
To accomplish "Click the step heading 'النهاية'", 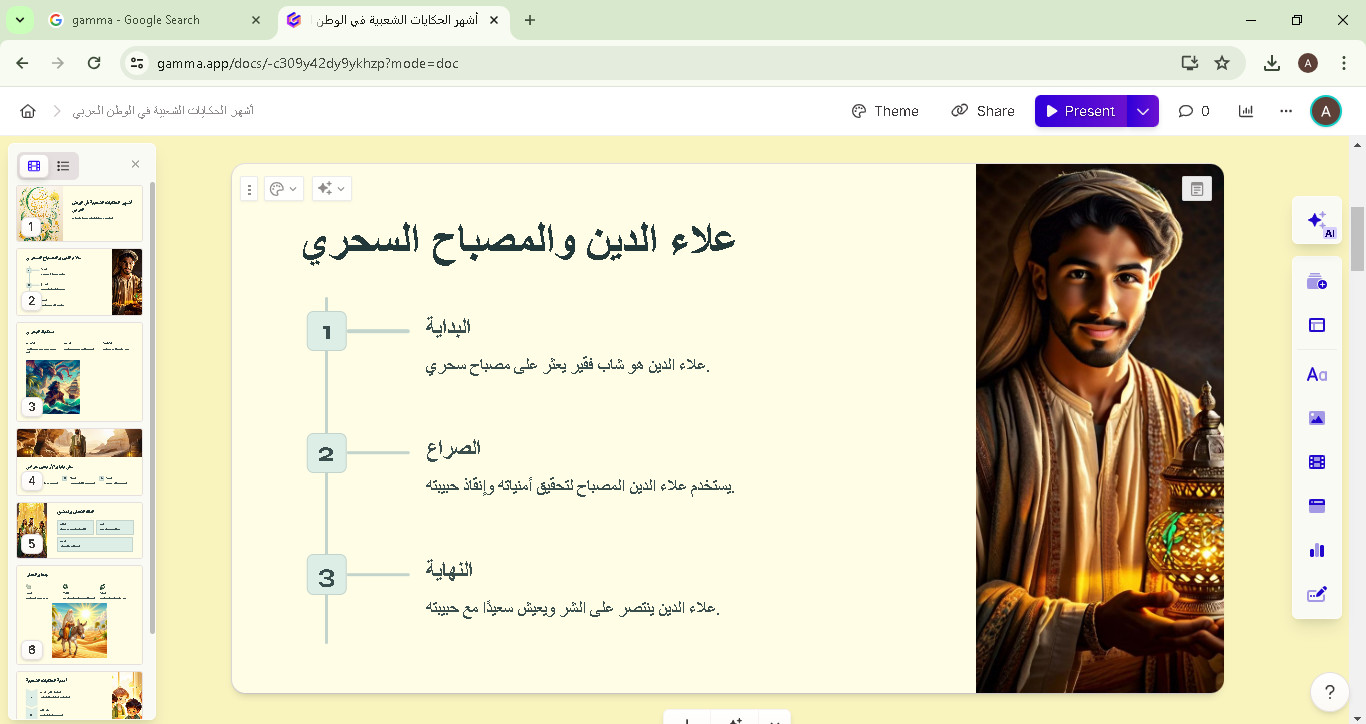I will tap(449, 570).
